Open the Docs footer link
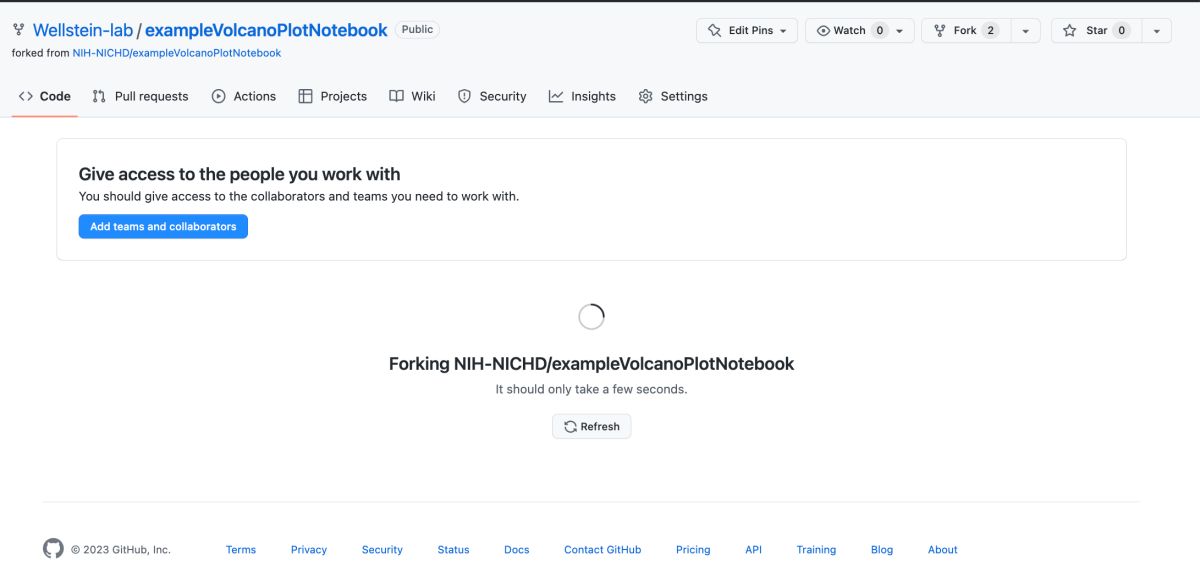Image resolution: width=1200 pixels, height=566 pixels. tap(517, 550)
